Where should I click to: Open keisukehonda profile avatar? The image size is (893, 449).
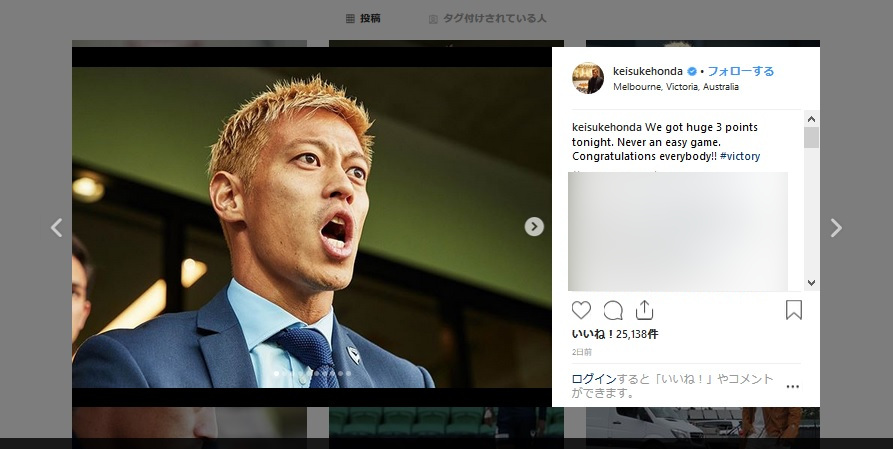(x=588, y=78)
